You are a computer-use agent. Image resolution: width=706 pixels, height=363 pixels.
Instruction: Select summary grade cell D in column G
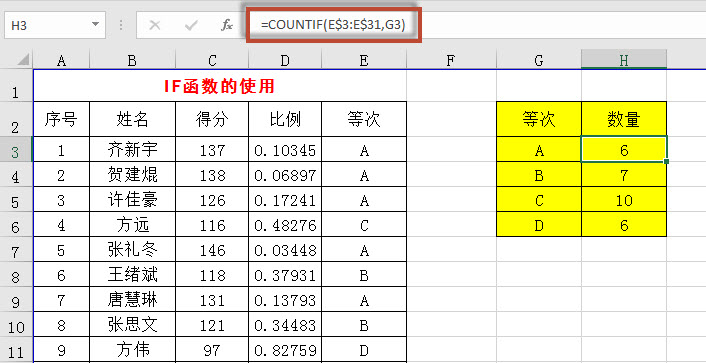pos(539,225)
